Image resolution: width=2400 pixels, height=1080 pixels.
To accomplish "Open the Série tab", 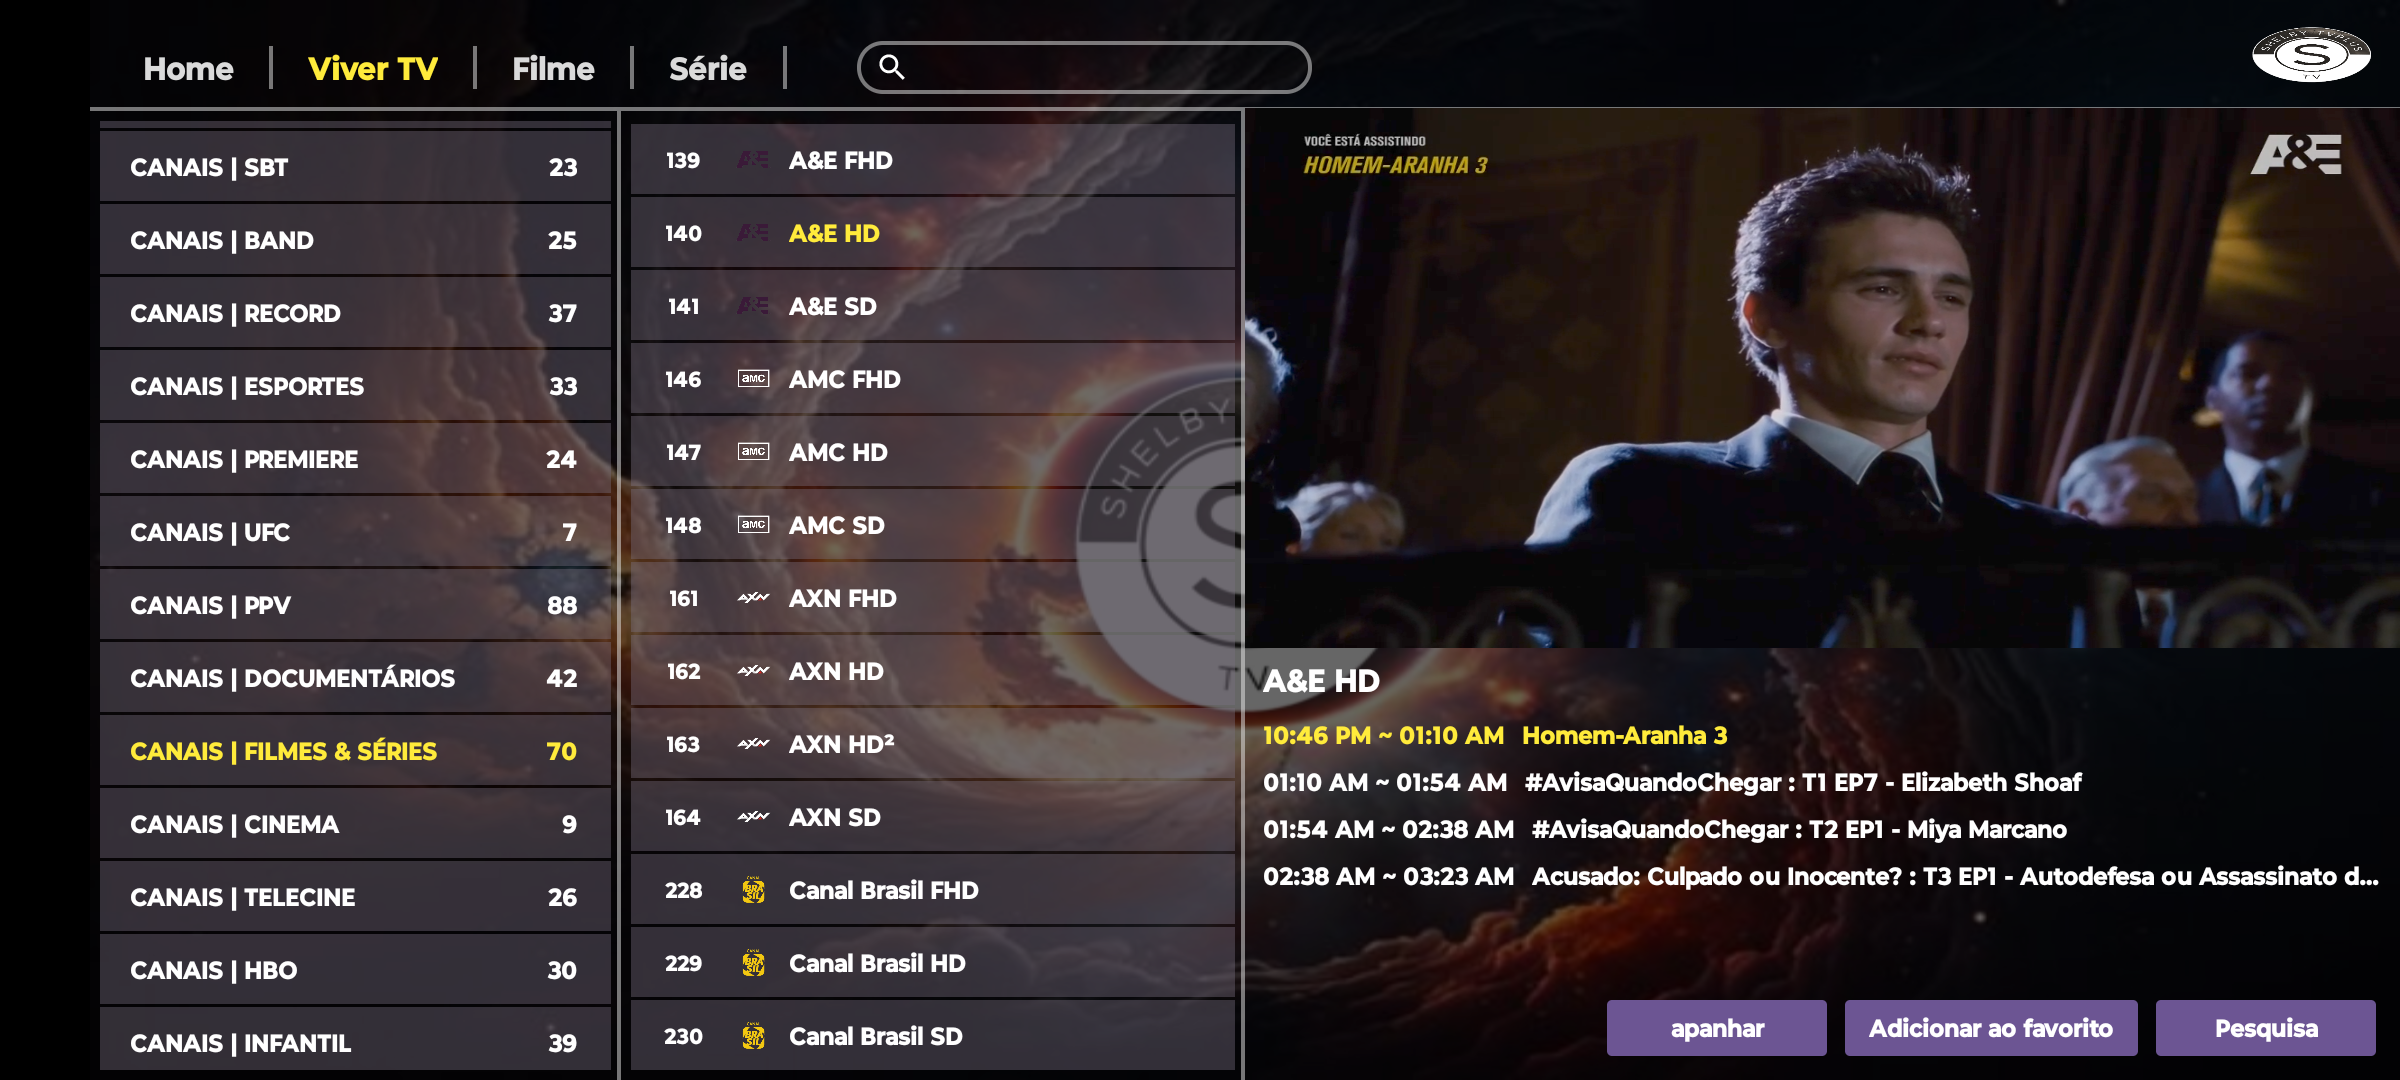I will click(x=707, y=68).
